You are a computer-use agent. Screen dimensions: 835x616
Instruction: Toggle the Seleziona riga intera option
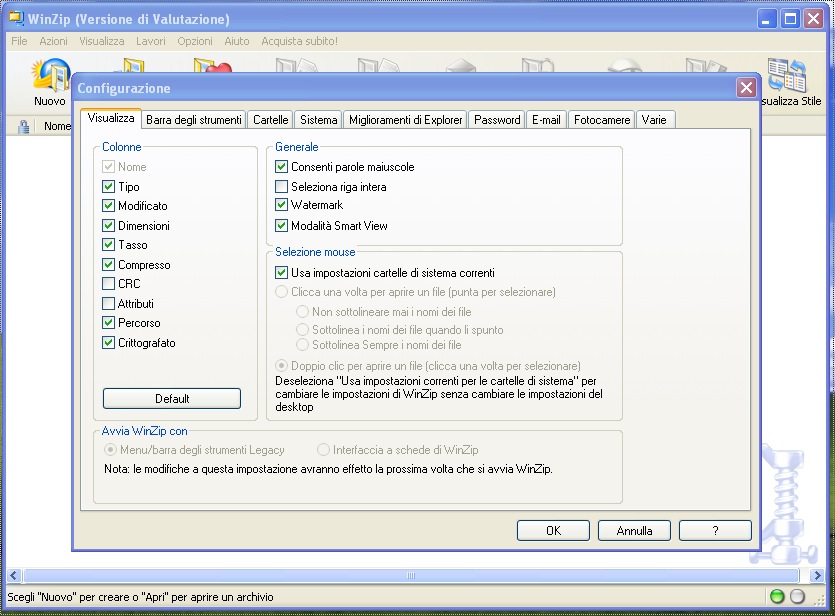[281, 187]
